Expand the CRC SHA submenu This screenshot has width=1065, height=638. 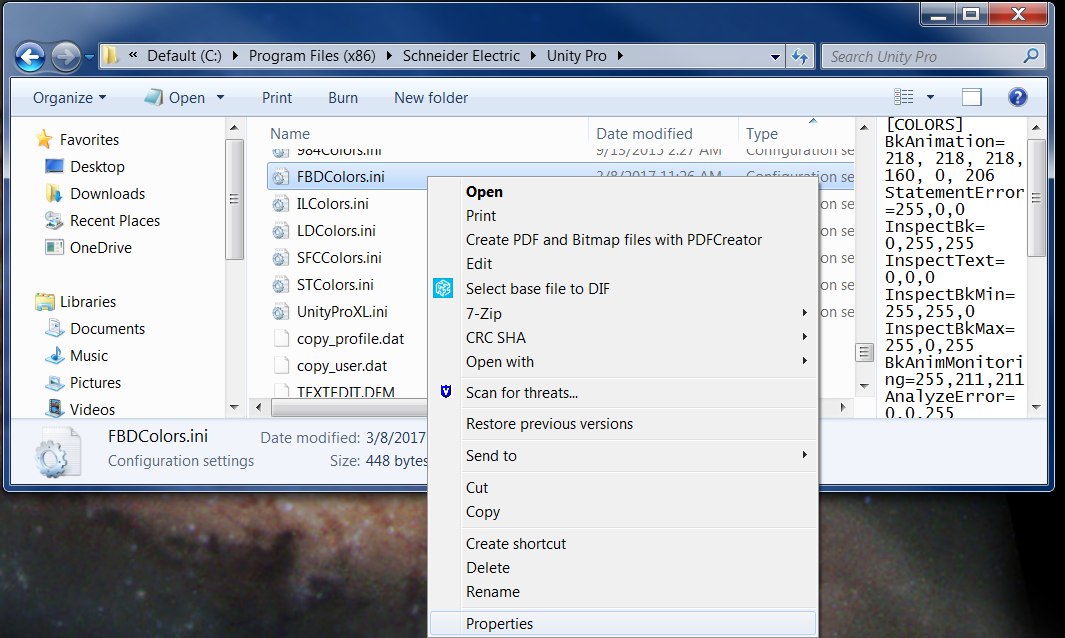623,338
